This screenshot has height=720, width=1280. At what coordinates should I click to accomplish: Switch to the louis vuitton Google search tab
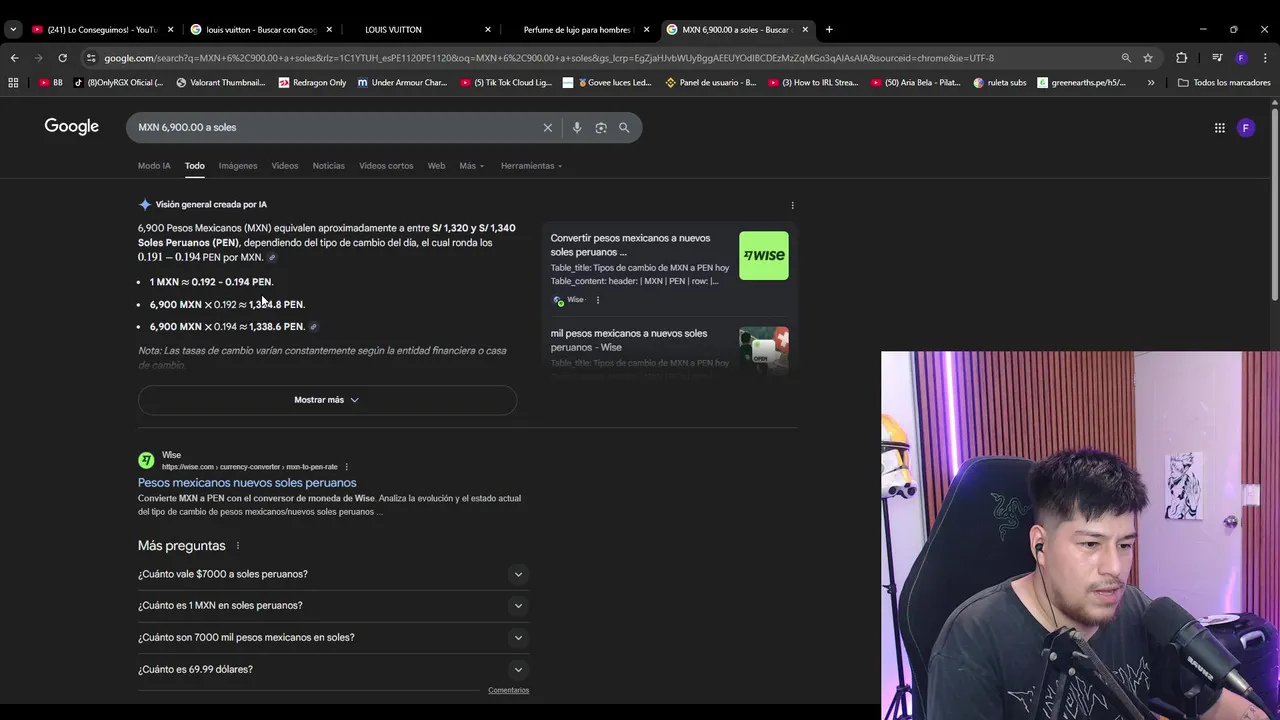(260, 30)
